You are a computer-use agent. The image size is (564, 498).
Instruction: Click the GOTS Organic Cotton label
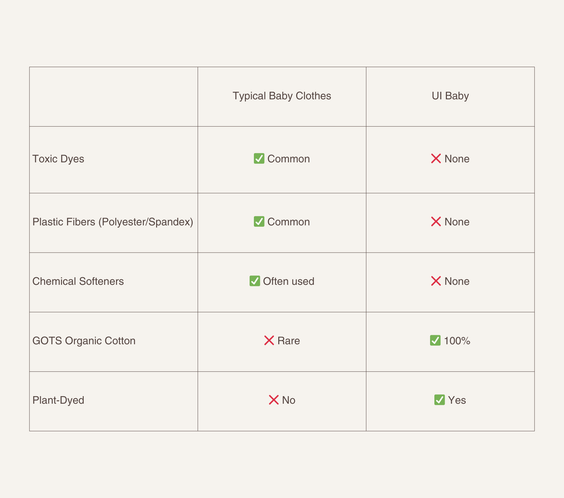click(84, 341)
